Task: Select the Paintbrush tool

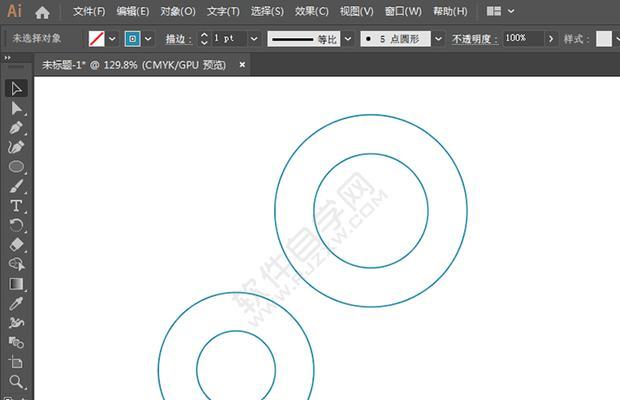Action: [16, 186]
